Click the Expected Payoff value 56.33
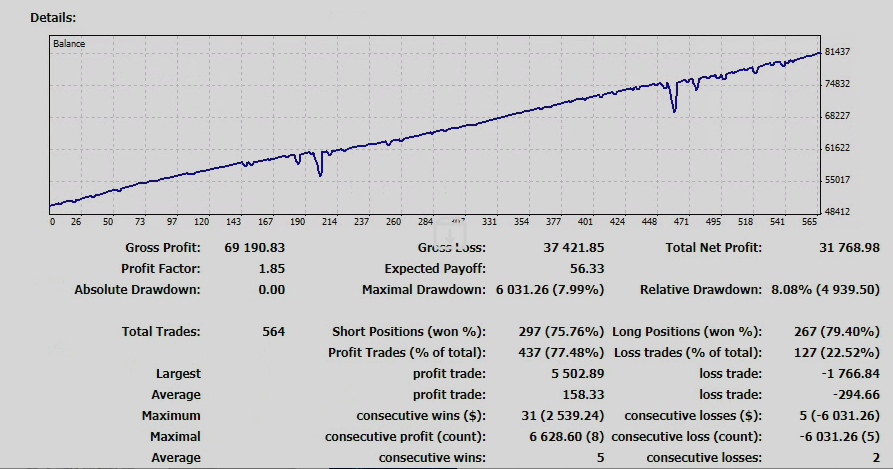The width and height of the screenshot is (893, 469). pyautogui.click(x=587, y=269)
